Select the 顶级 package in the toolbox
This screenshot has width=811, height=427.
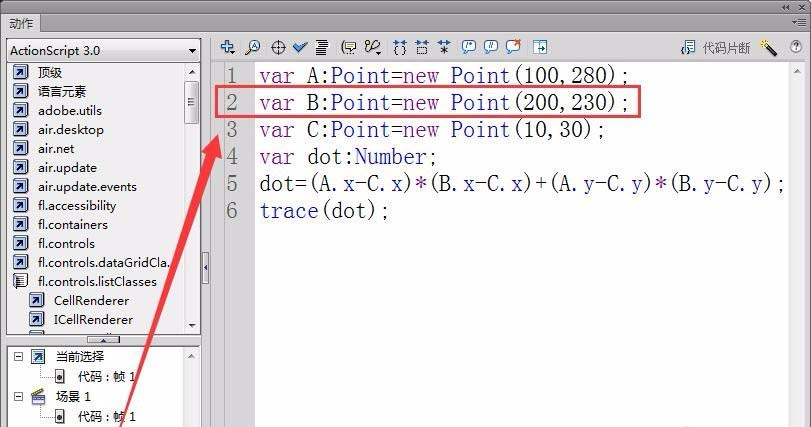(49, 72)
